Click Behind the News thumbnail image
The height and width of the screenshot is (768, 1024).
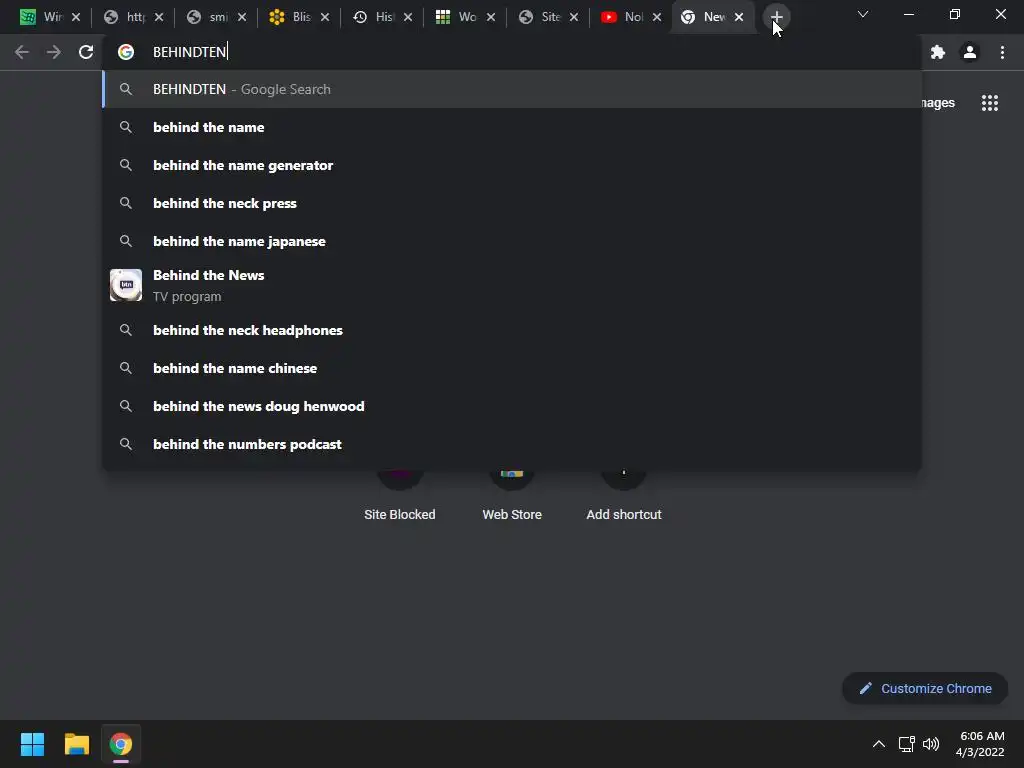[x=126, y=285]
